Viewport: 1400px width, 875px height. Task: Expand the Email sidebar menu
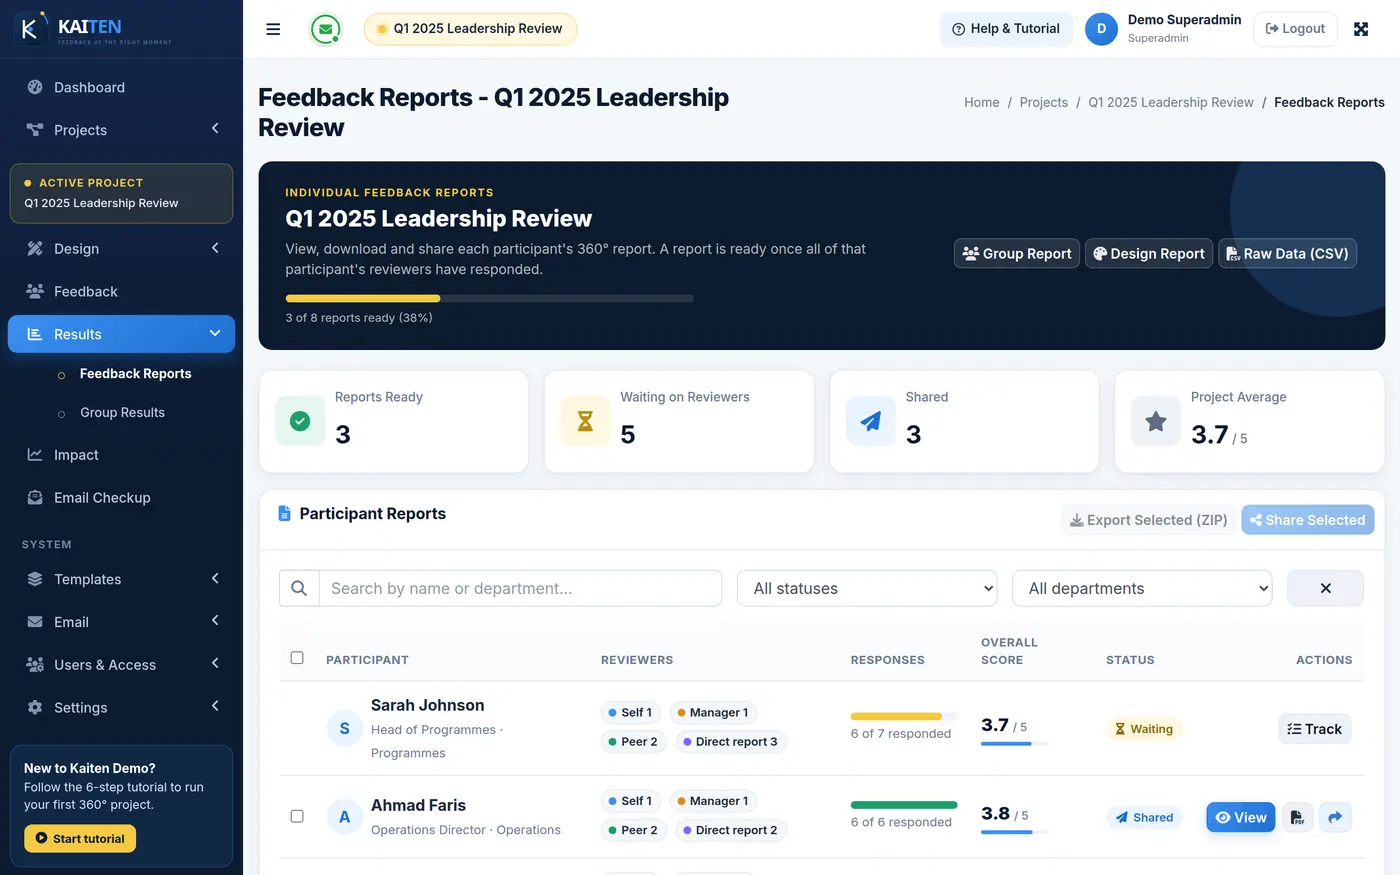[121, 622]
